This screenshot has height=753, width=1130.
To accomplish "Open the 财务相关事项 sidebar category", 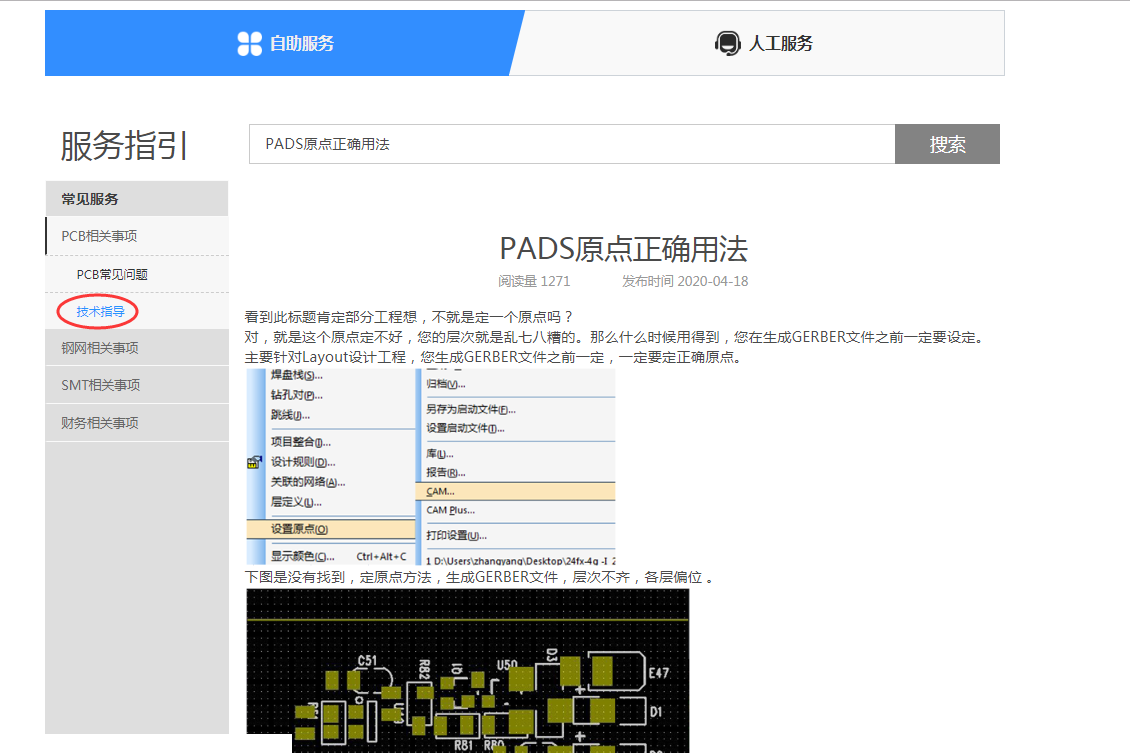I will [137, 422].
